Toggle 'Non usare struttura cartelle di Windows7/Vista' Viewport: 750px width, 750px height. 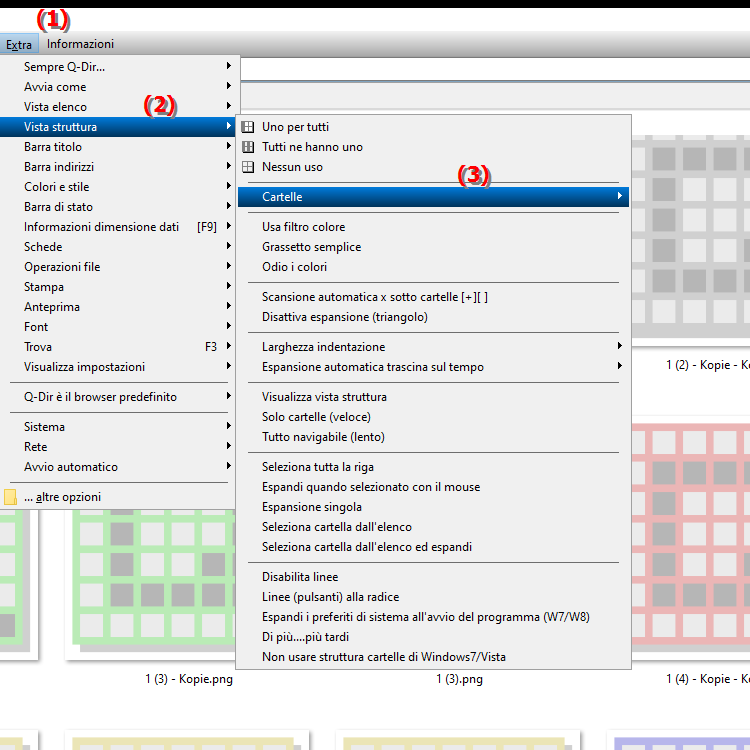[x=433, y=657]
